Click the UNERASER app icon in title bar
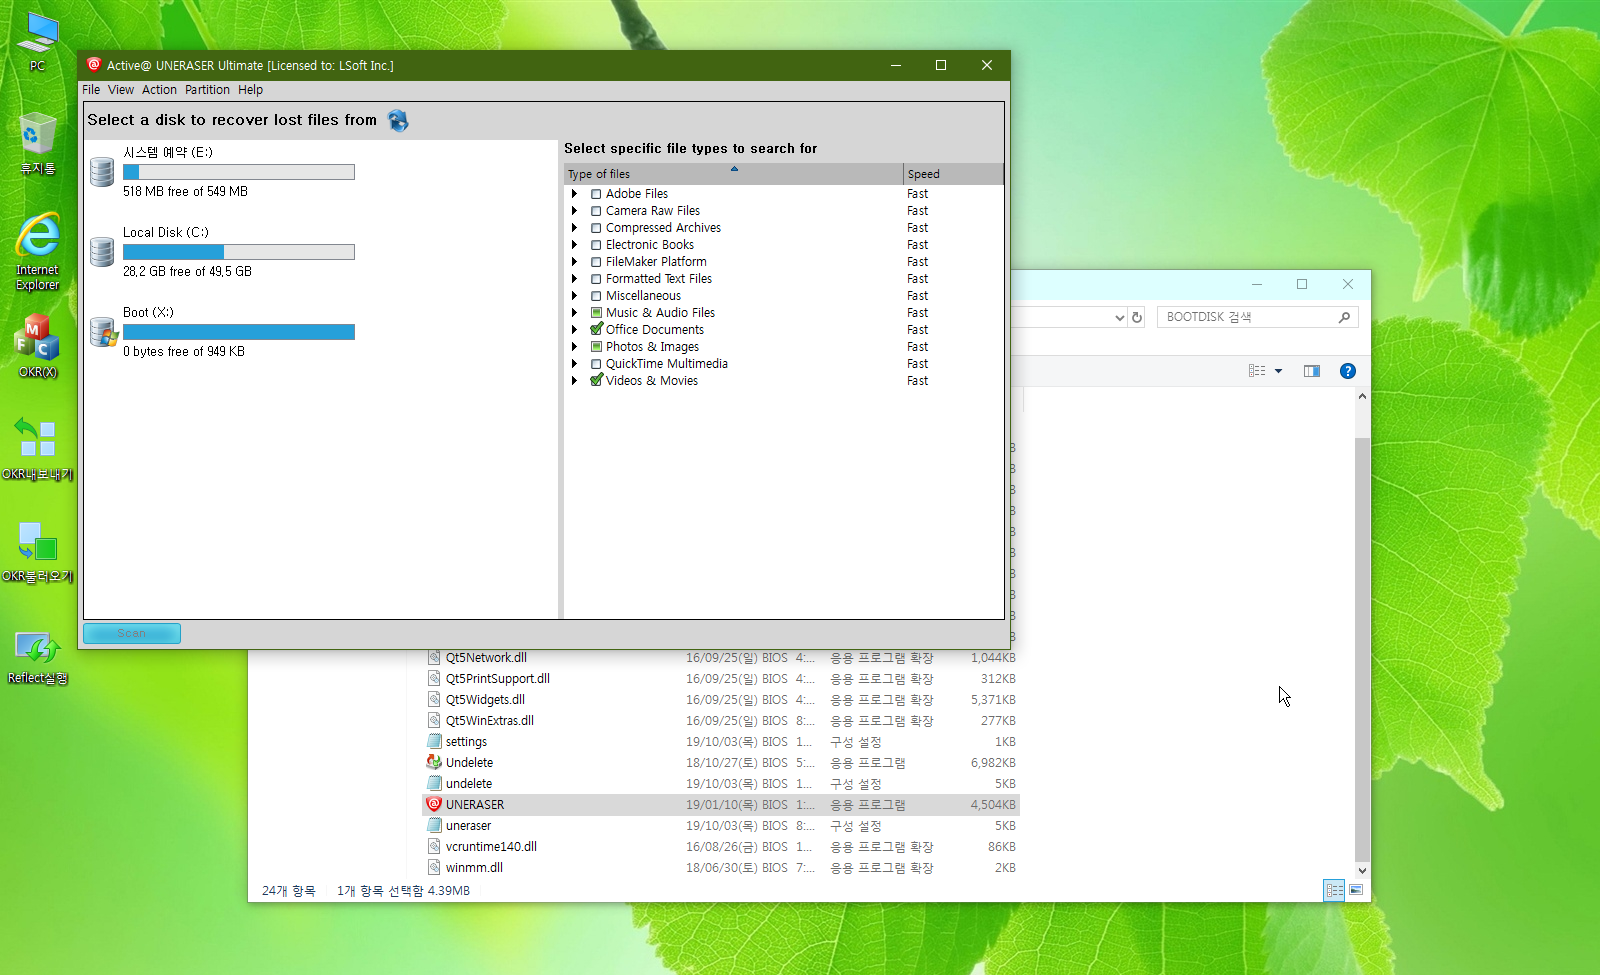Viewport: 1600px width, 975px height. 94,65
